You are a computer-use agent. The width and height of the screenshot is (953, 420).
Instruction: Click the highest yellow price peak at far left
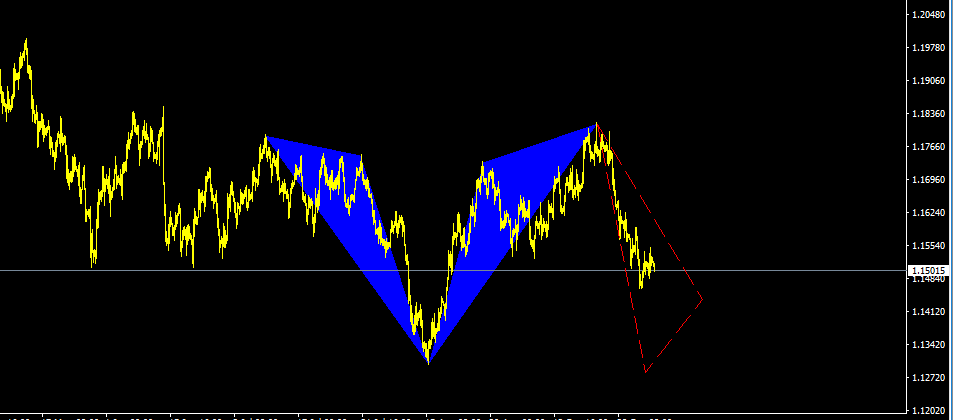[25, 41]
